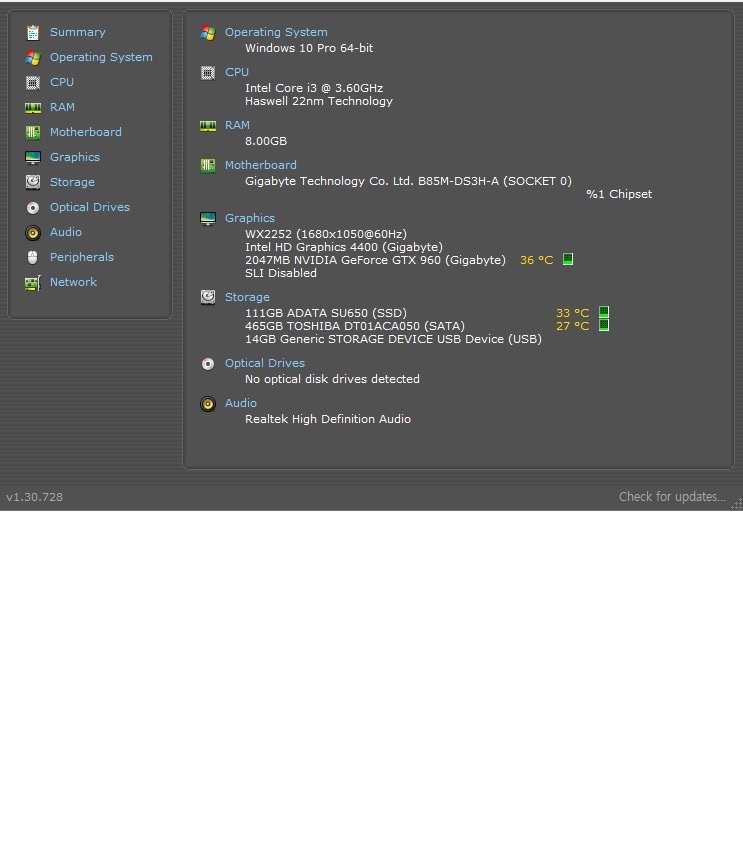Click the %1 Chipset text

(619, 194)
